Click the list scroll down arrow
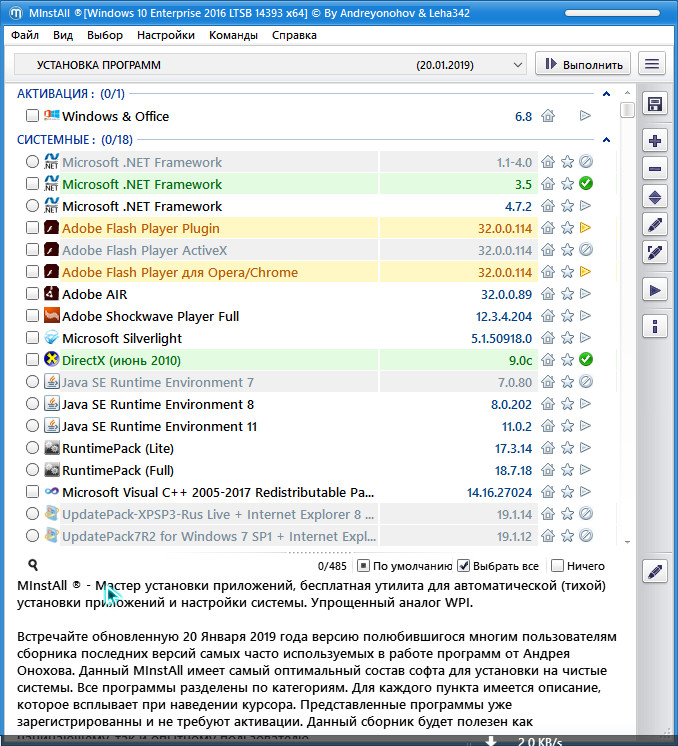The image size is (678, 746). 627,542
